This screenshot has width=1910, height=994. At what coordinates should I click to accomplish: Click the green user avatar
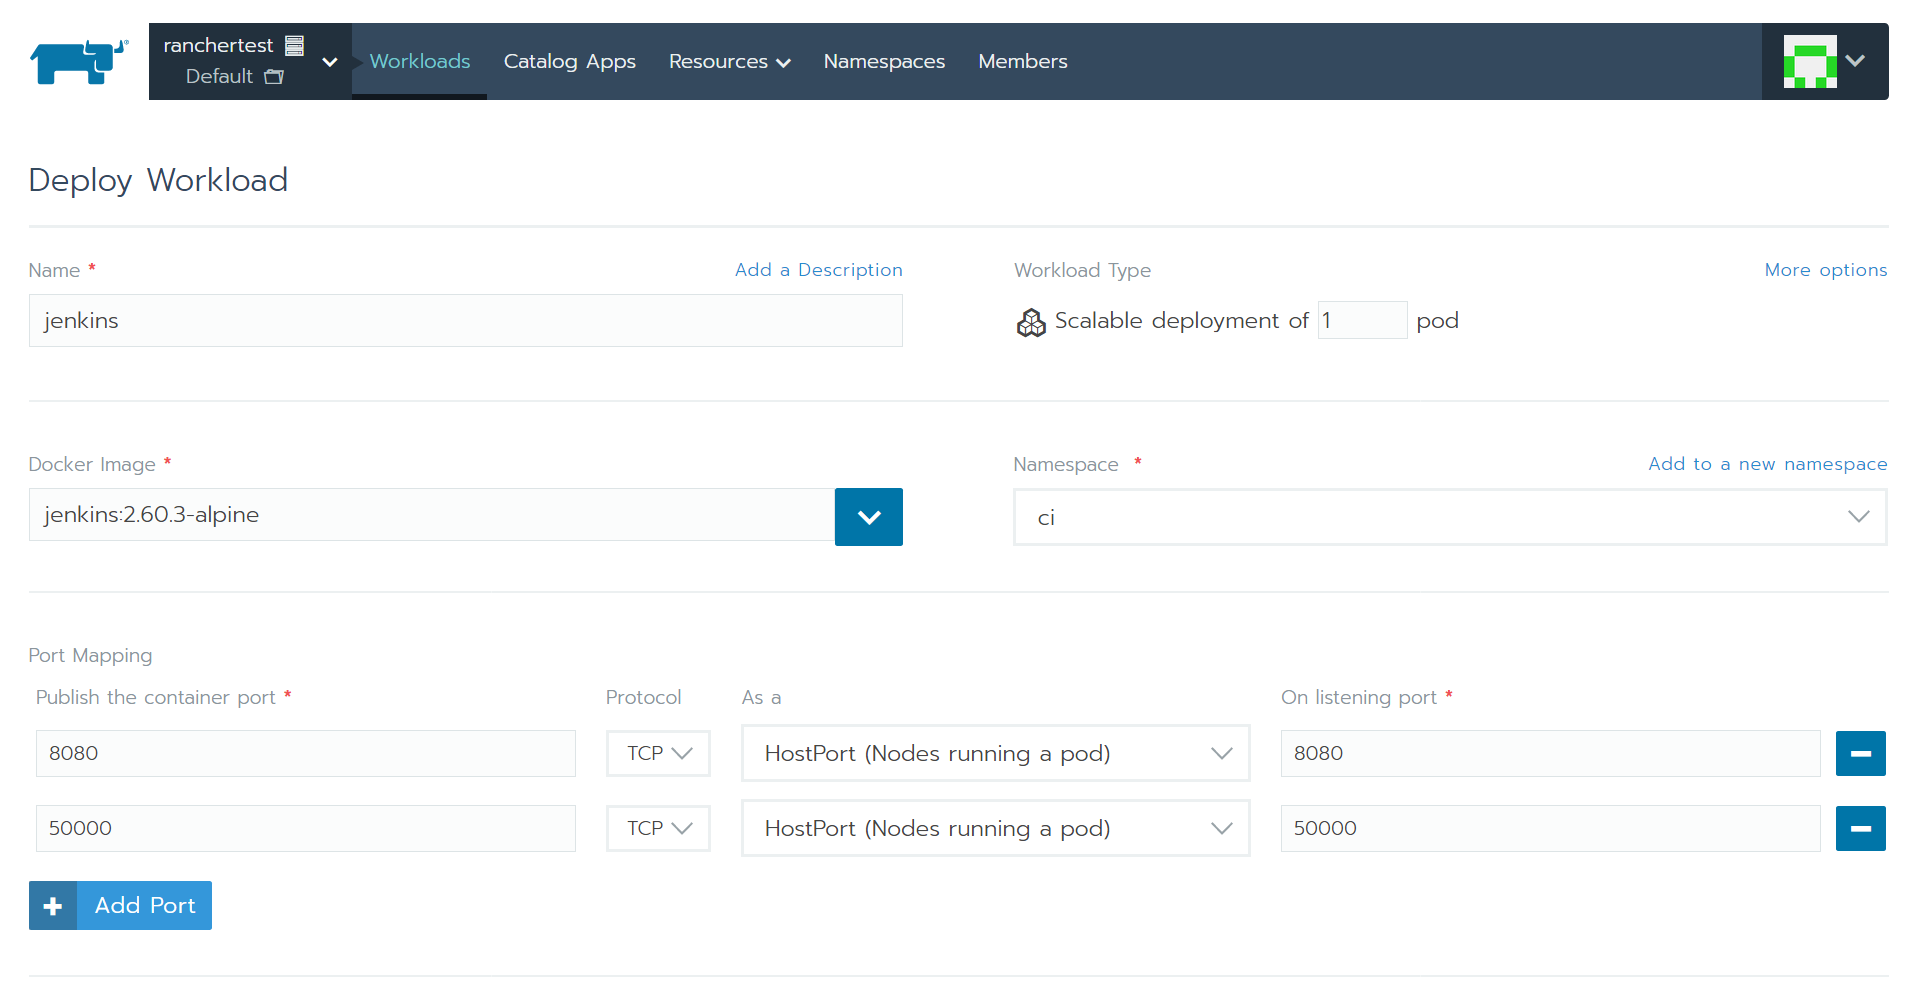[1810, 61]
